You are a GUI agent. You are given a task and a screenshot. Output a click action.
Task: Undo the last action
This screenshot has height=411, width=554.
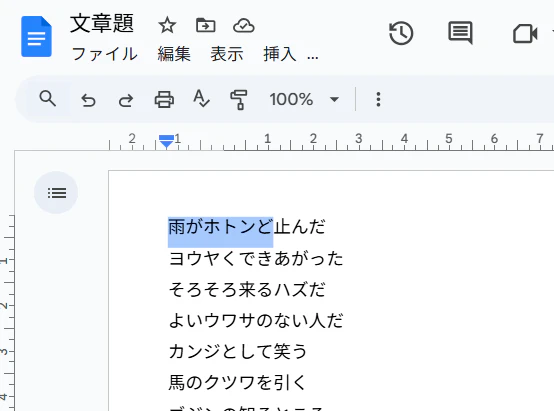coord(88,100)
